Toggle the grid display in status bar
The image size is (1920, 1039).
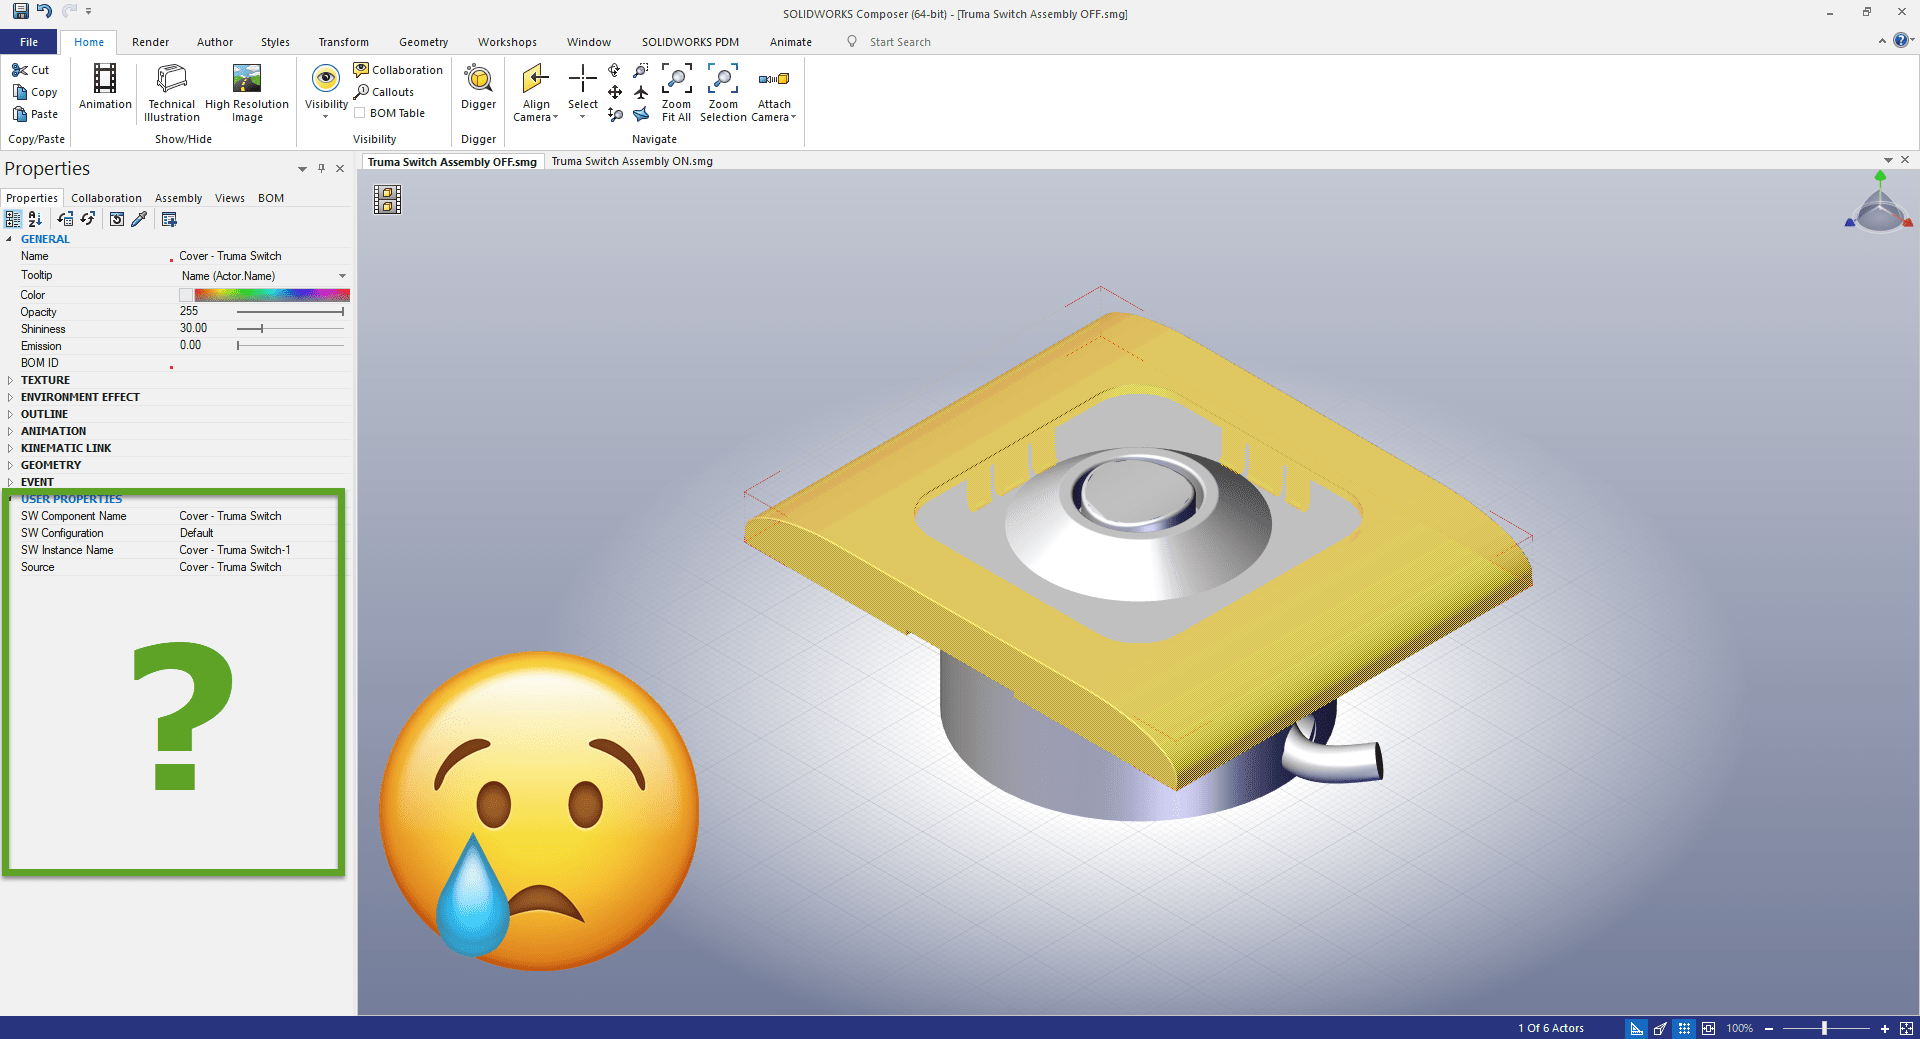coord(1684,1028)
